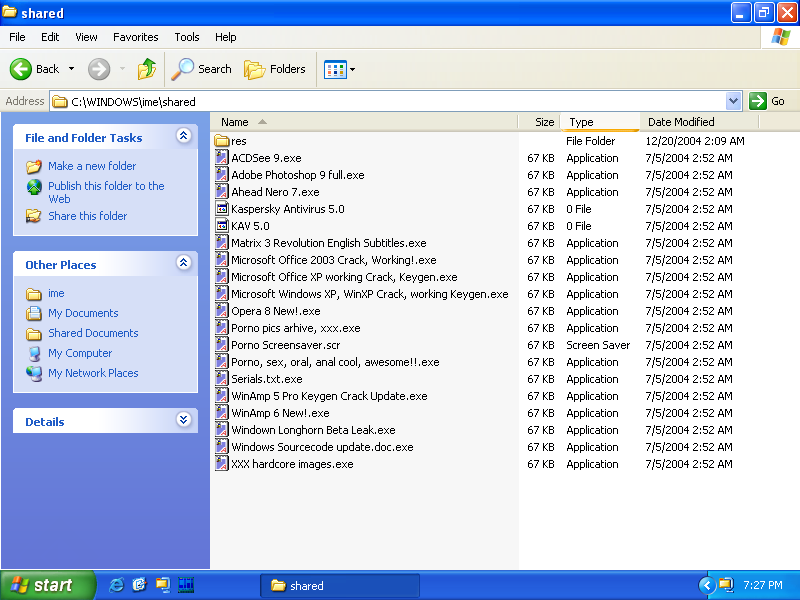
Task: Open the File menu
Action: coord(17,37)
